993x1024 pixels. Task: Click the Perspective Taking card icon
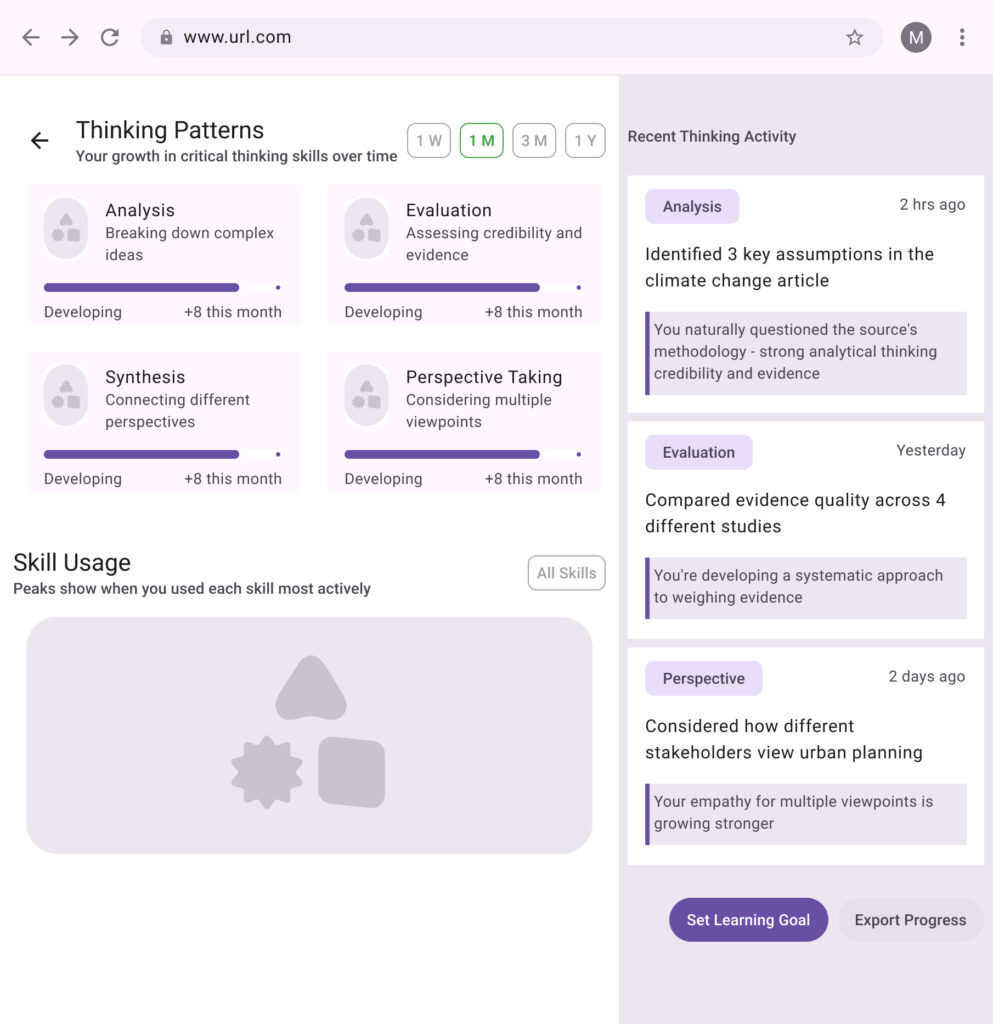(366, 395)
